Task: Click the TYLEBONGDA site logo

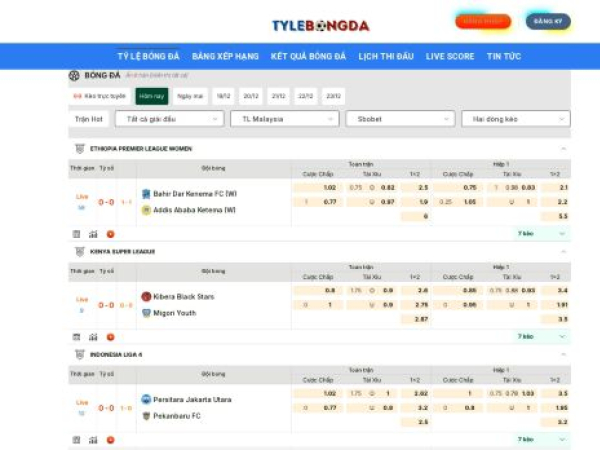Action: click(320, 25)
